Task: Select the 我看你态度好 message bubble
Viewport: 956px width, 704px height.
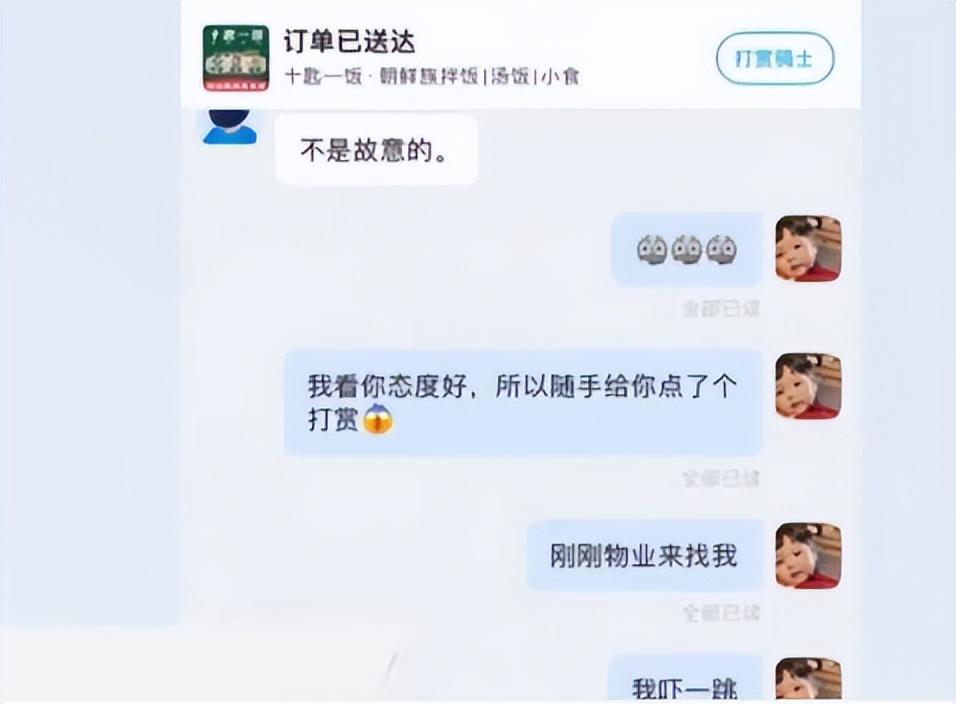Action: pos(523,403)
